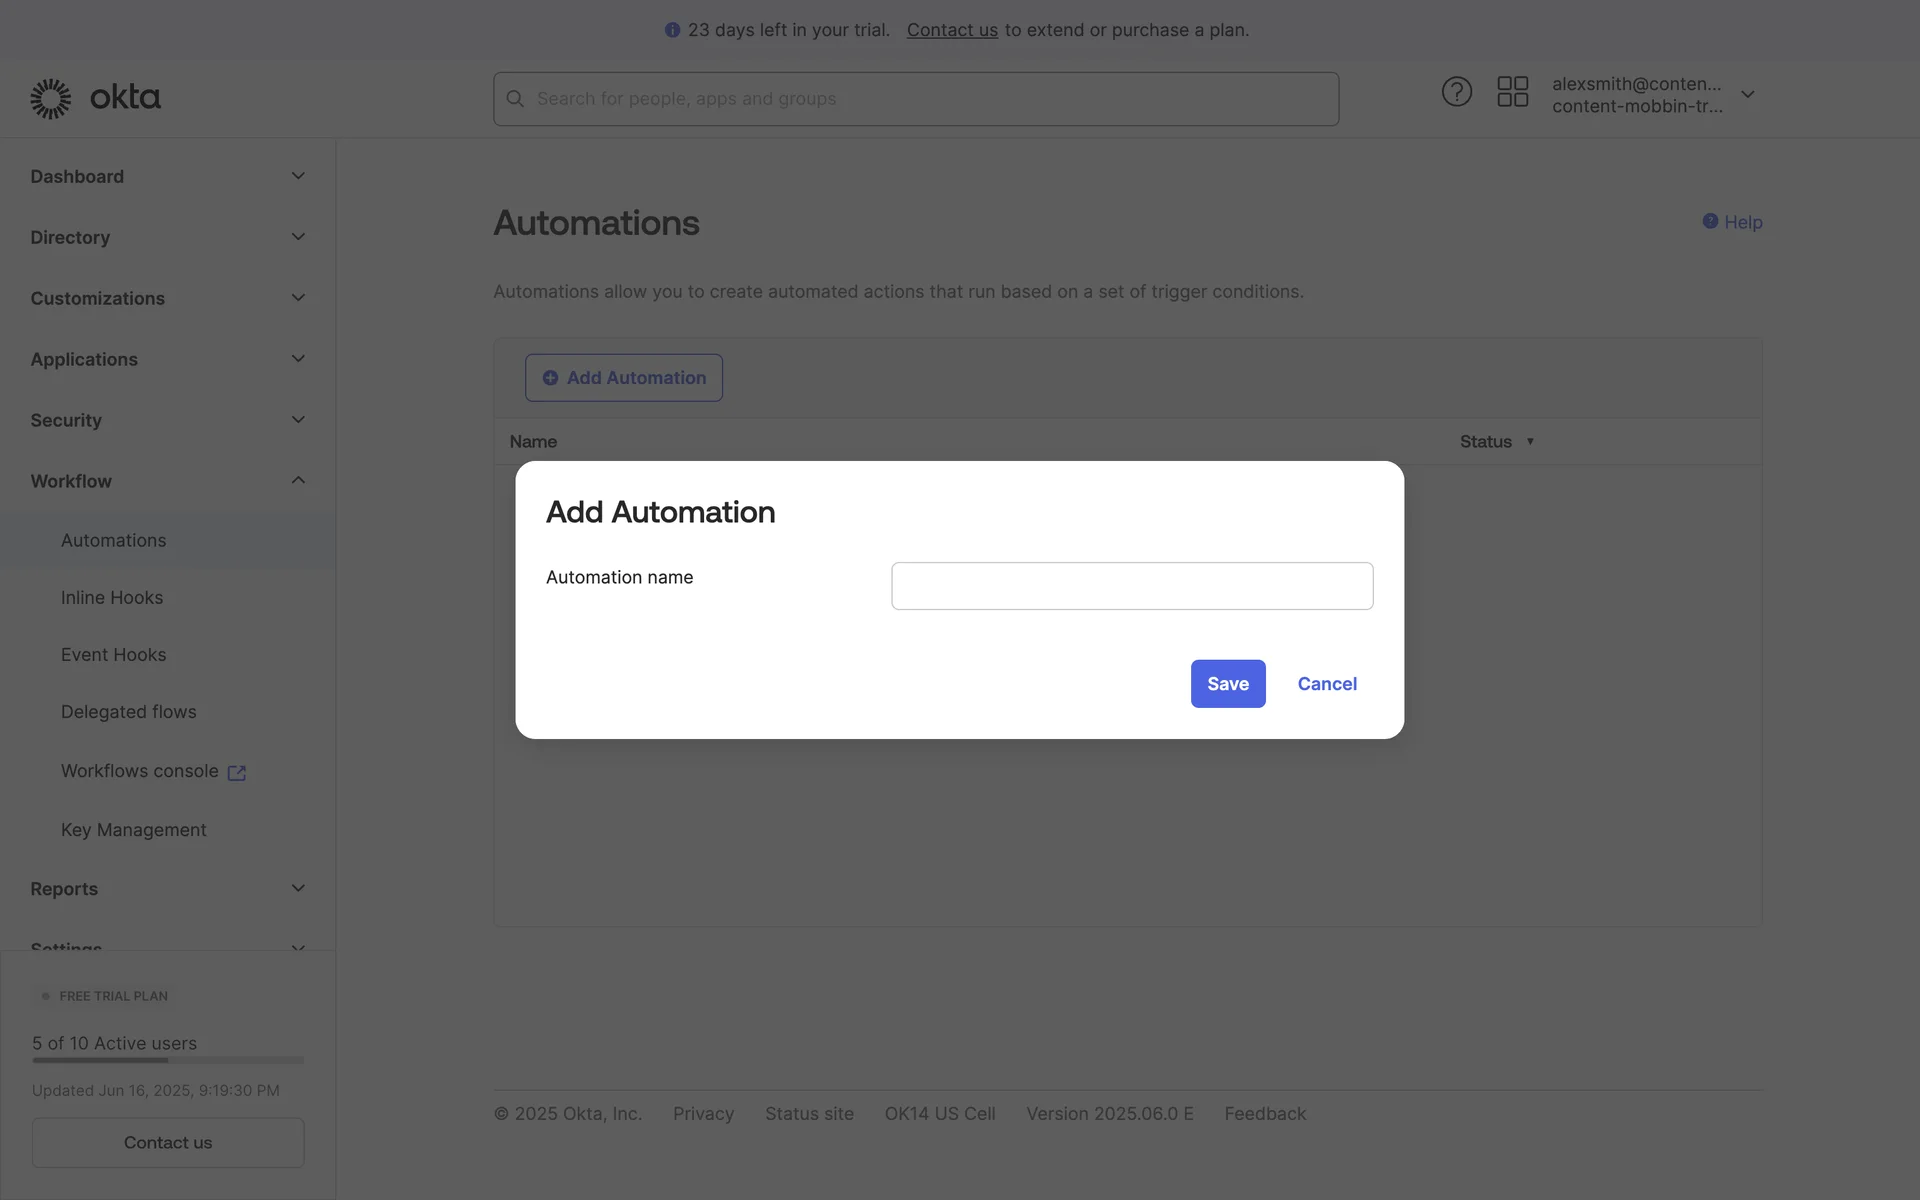Viewport: 1920px width, 1200px height.
Task: Click the plus icon on Add Automation
Action: click(x=550, y=378)
